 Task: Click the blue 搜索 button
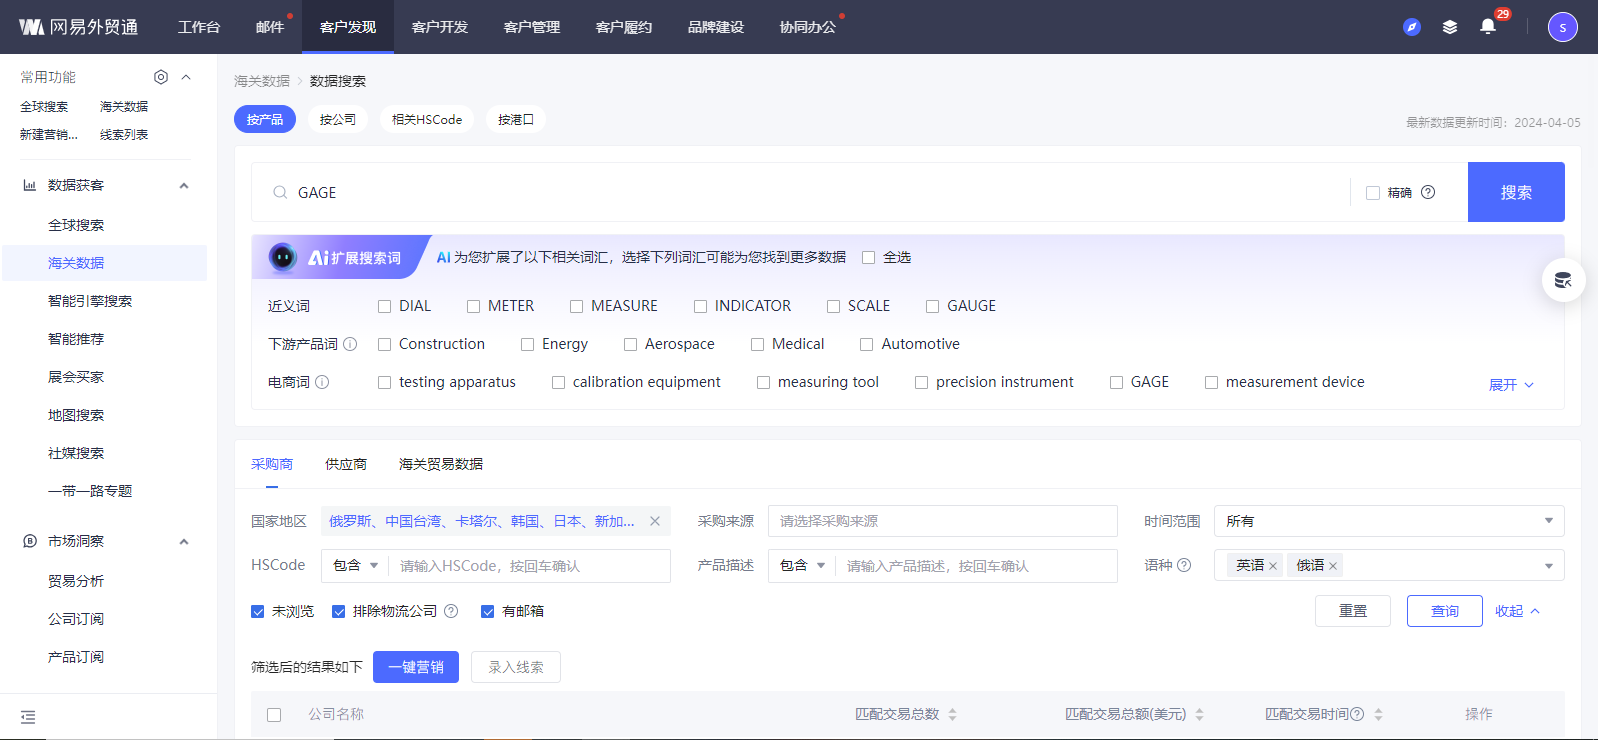pyautogui.click(x=1516, y=192)
